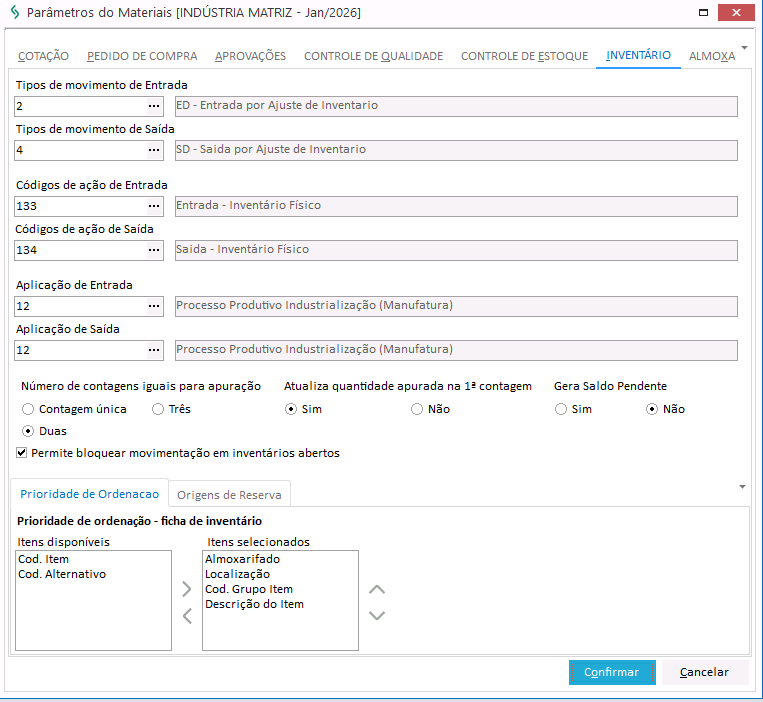Click ED - Entrada por Ajuste de Inventario description
The image size is (763, 702).
[x=456, y=106]
